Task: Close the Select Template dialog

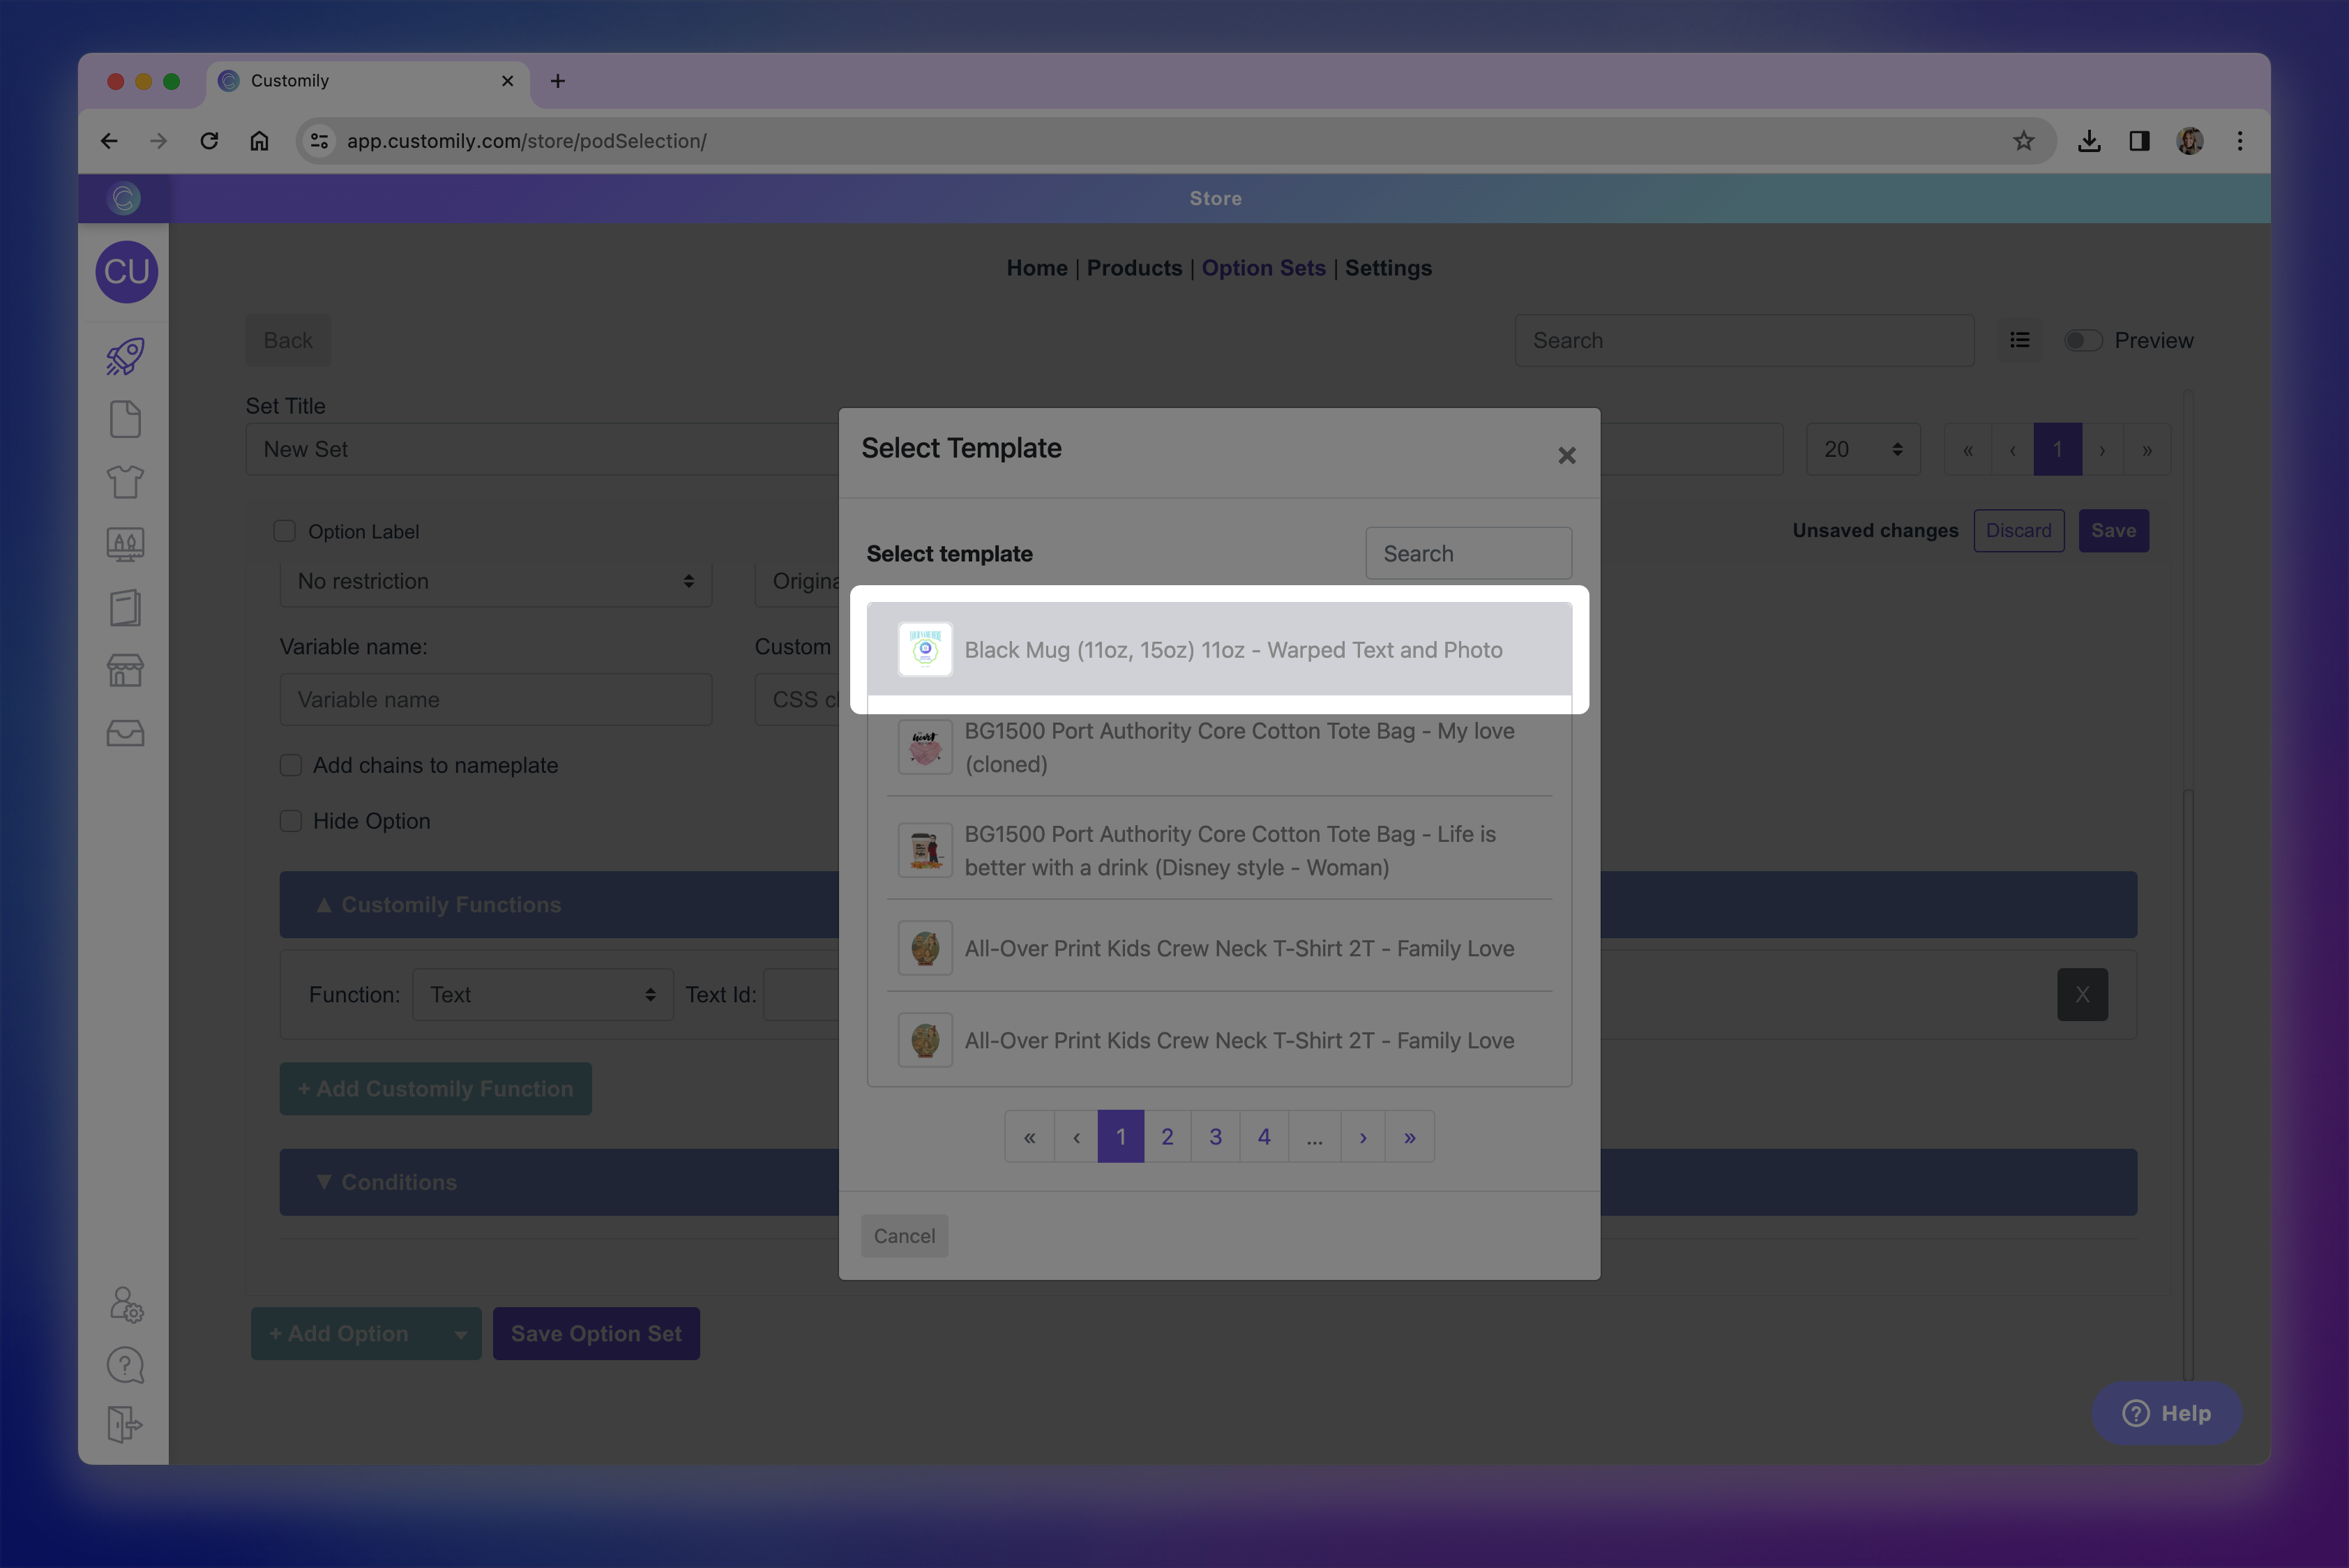Action: [x=1566, y=456]
